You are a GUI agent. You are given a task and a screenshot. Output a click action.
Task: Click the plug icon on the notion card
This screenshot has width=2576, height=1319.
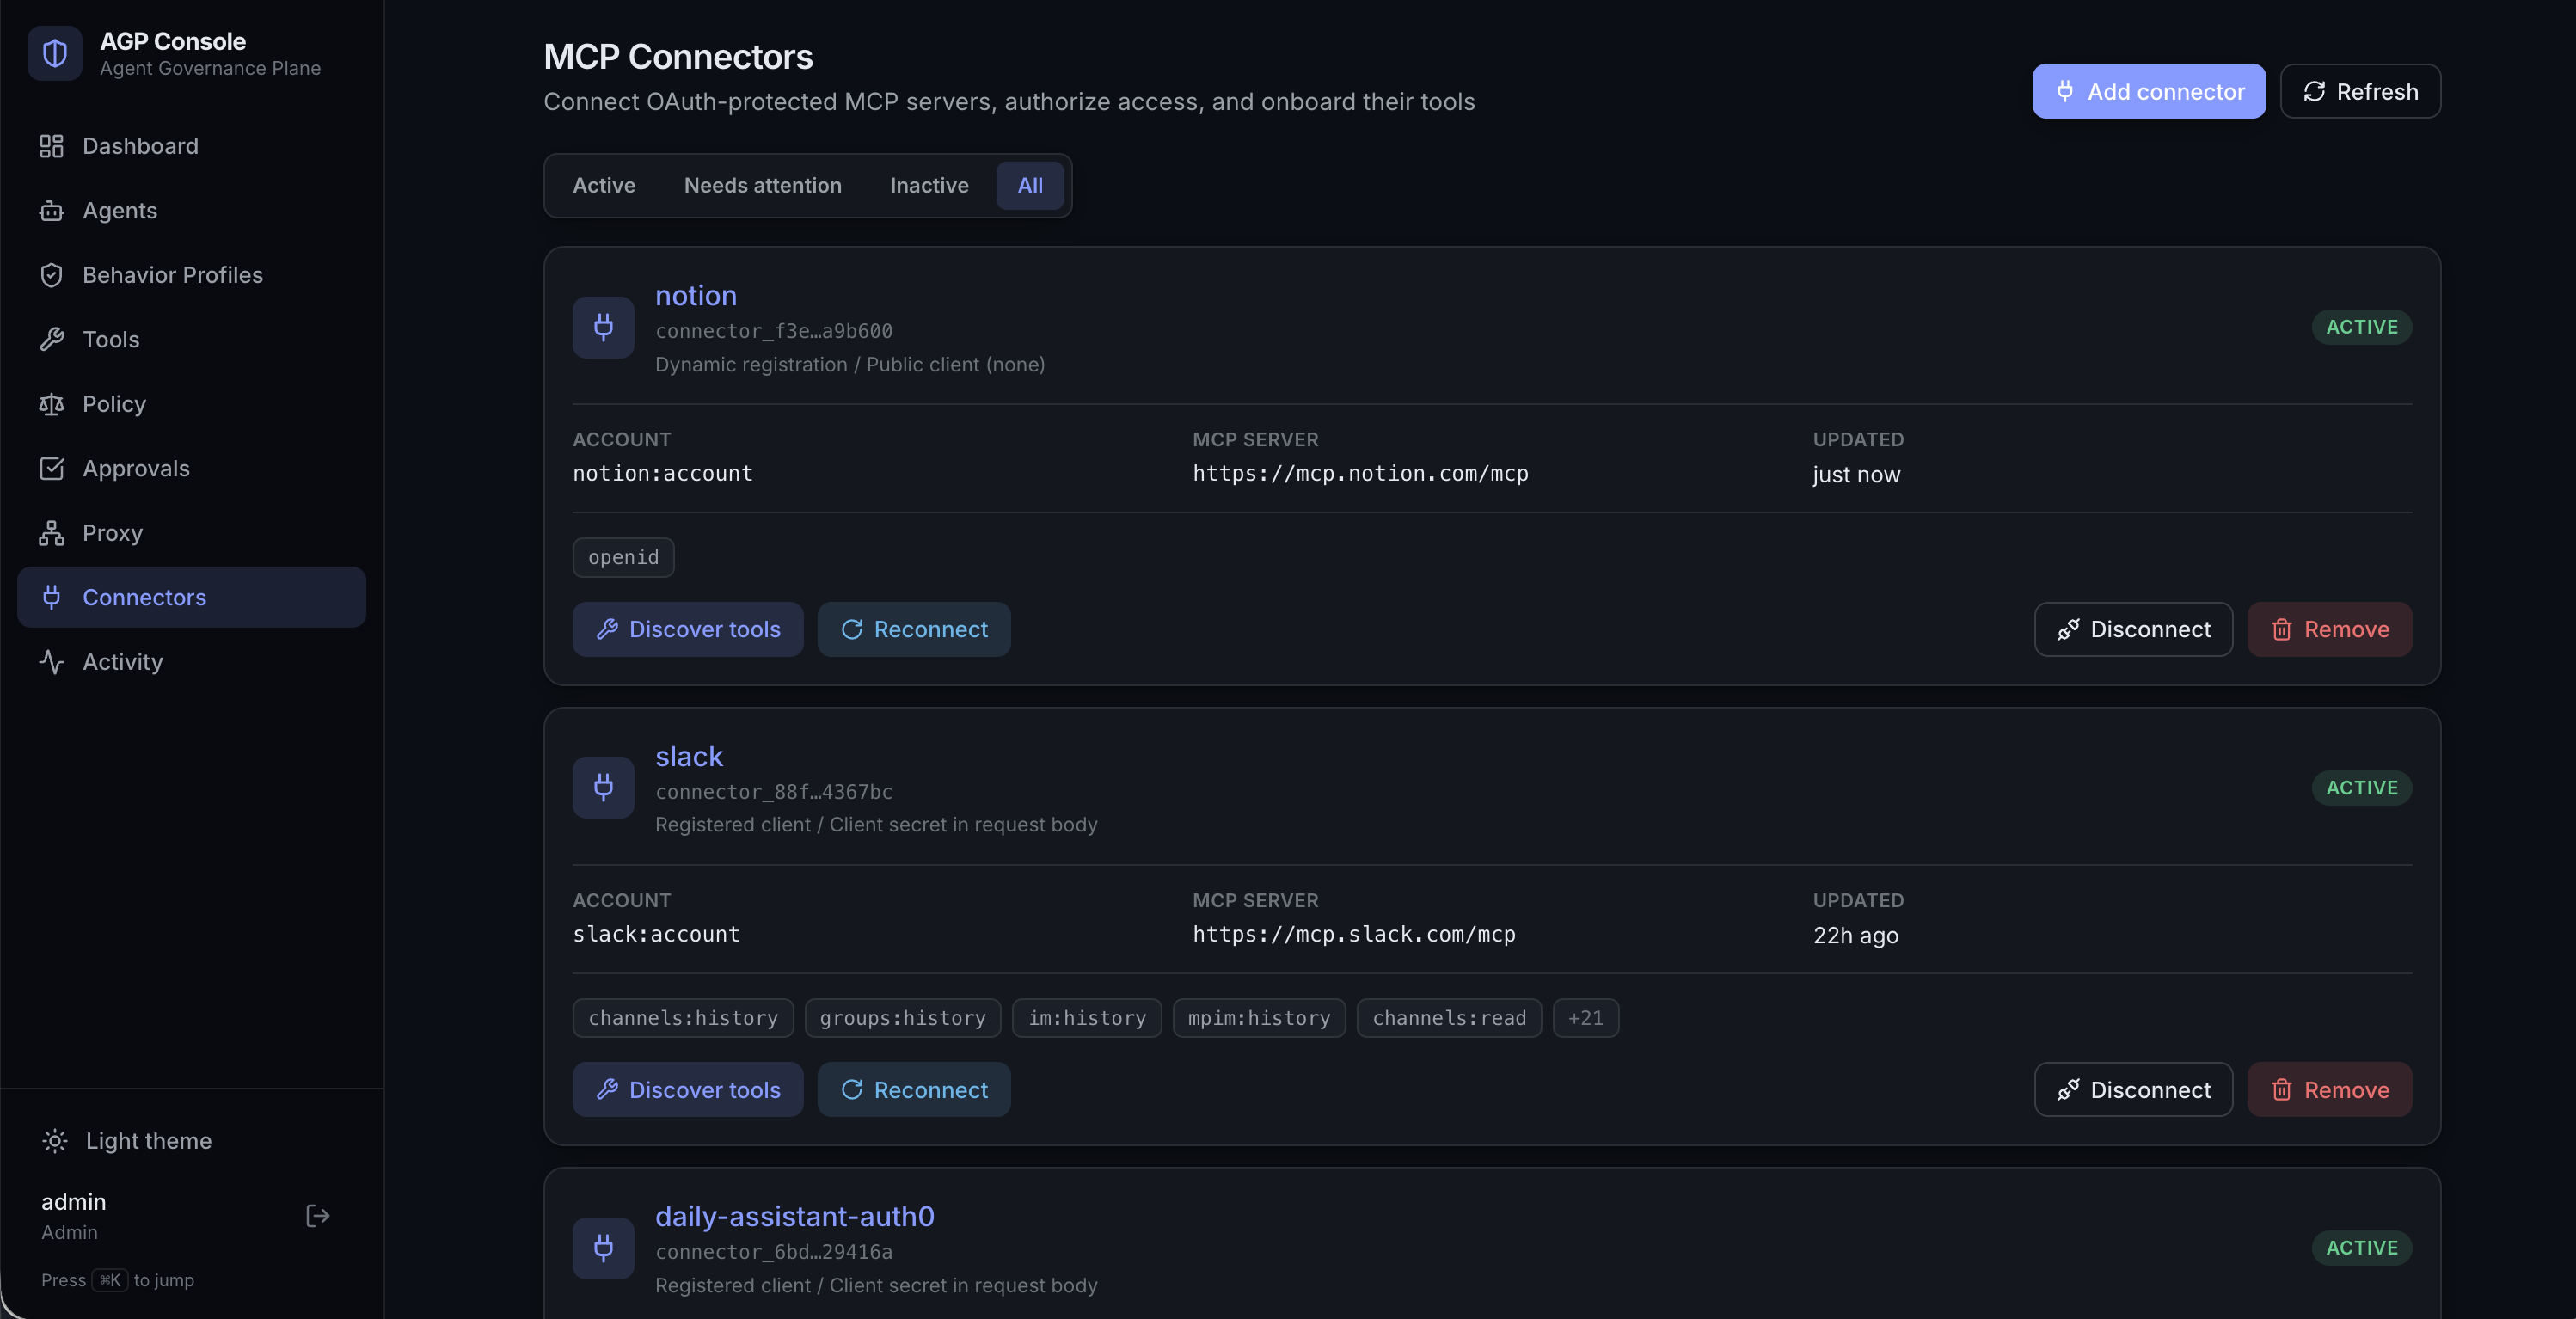coord(603,327)
